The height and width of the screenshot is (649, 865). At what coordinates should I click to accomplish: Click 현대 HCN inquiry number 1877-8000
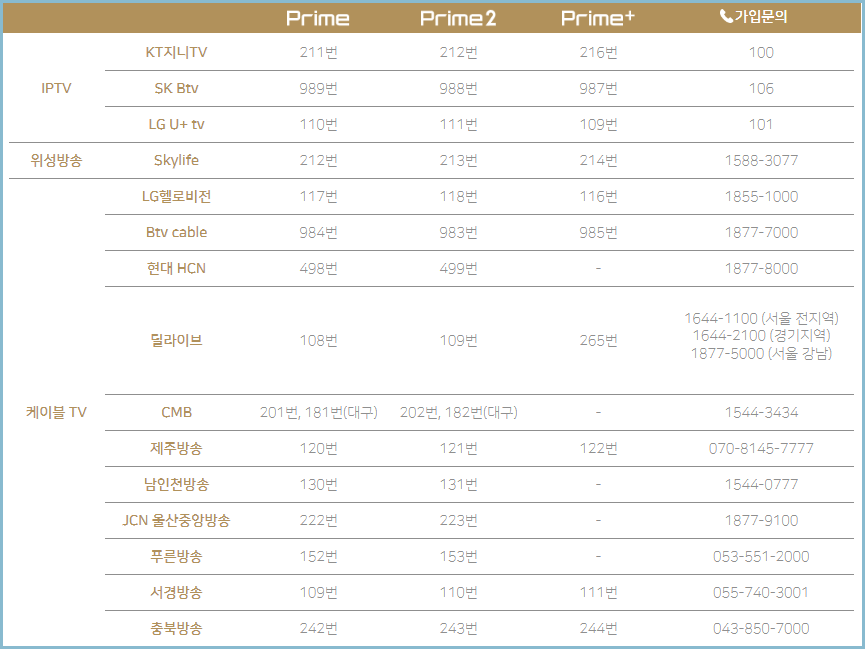pos(761,268)
